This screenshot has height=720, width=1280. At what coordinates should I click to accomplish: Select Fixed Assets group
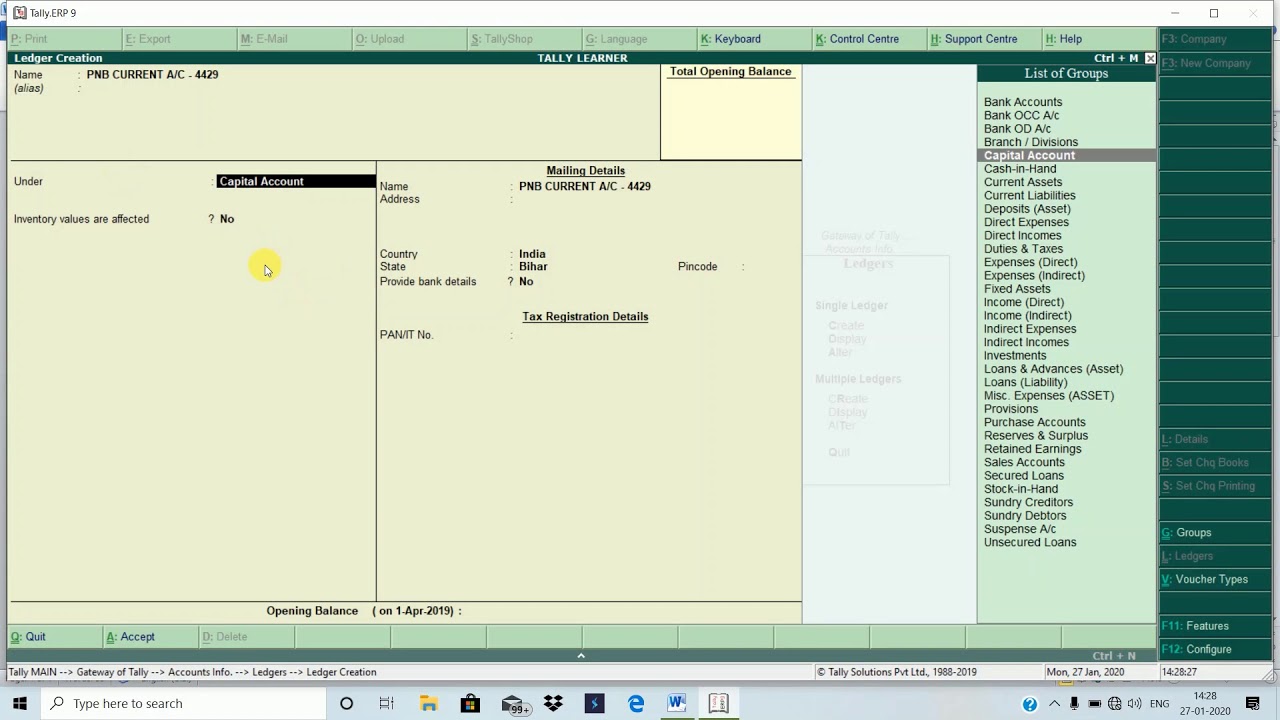(1017, 289)
